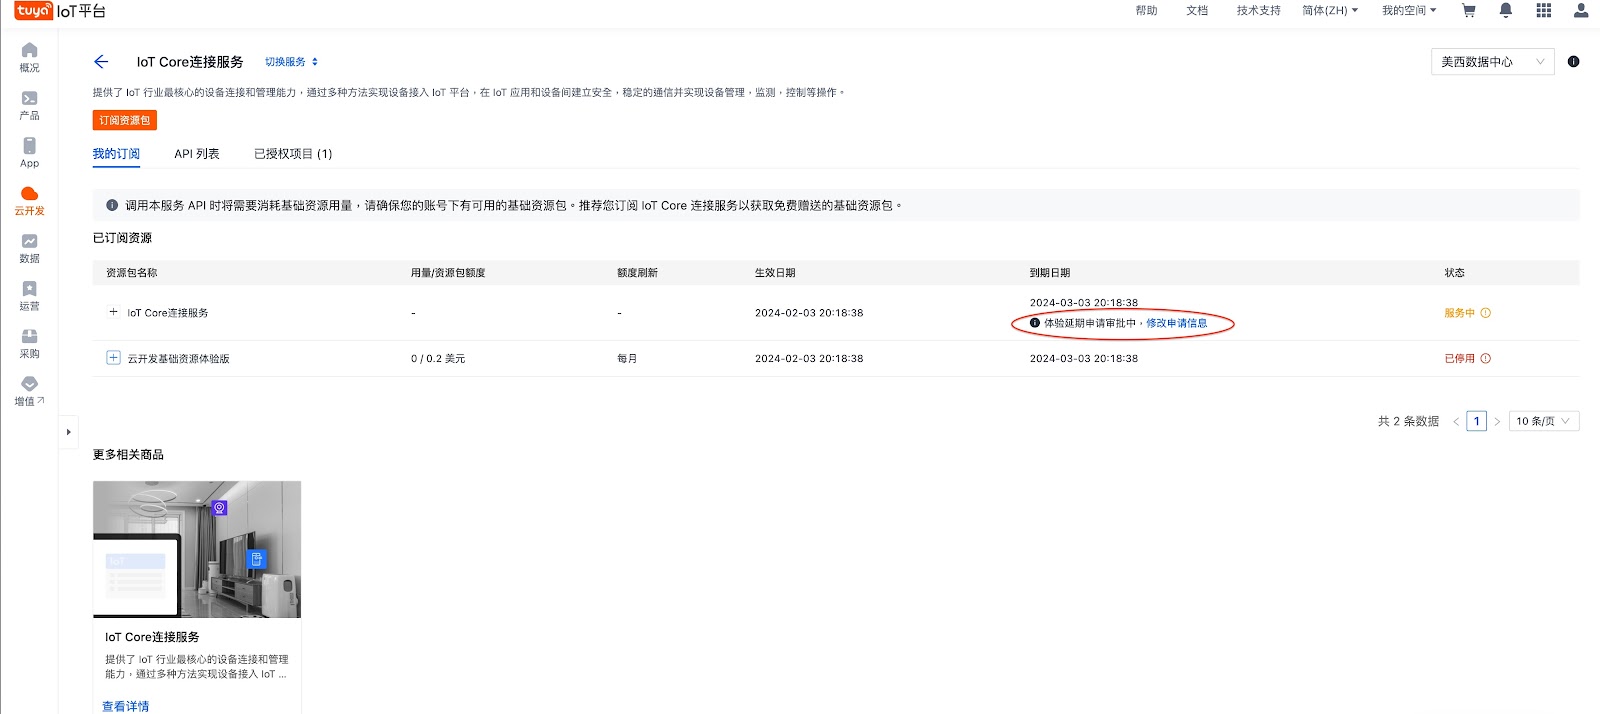Open the notifications bell icon
The height and width of the screenshot is (714, 1600).
[x=1505, y=11]
